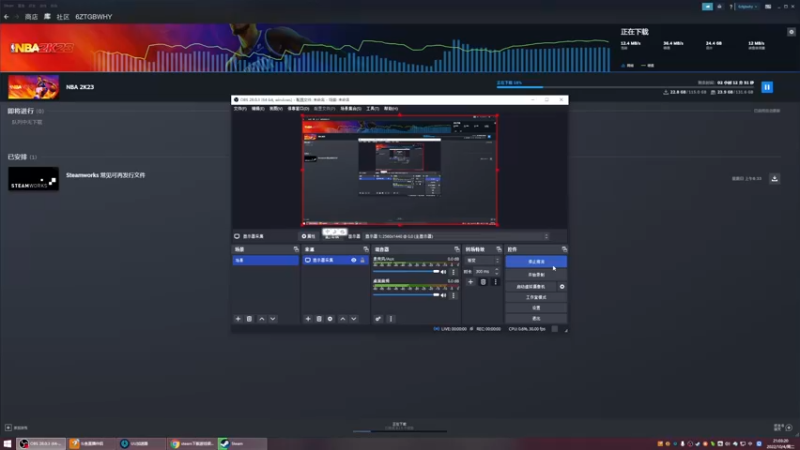Move source down arrow in Sources panel

pos(354,319)
